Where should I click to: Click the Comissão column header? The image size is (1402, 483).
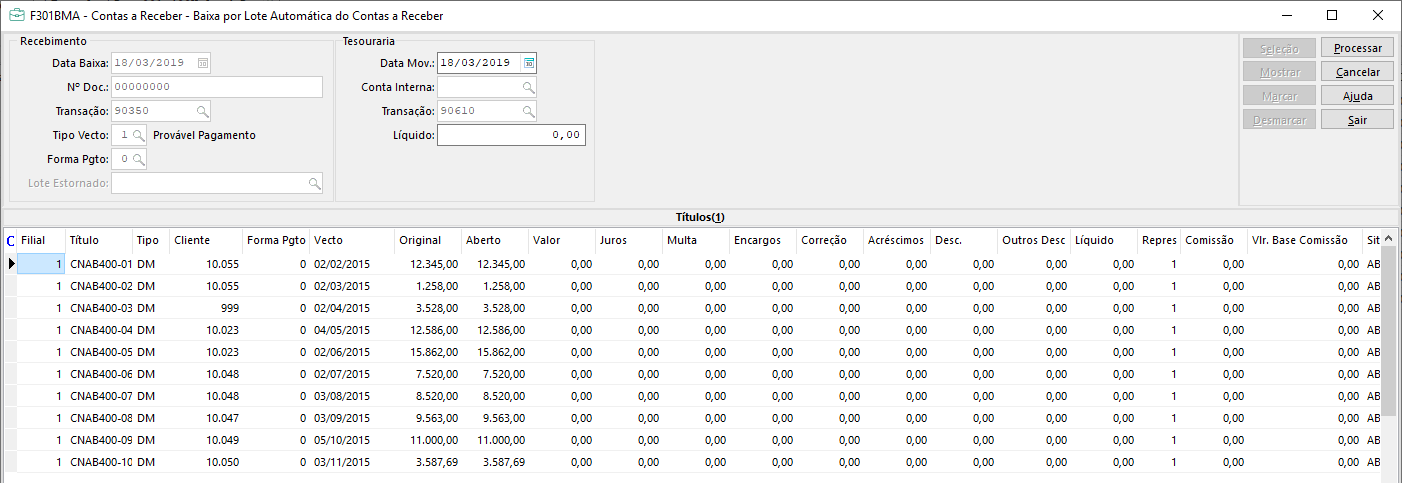tap(1214, 240)
